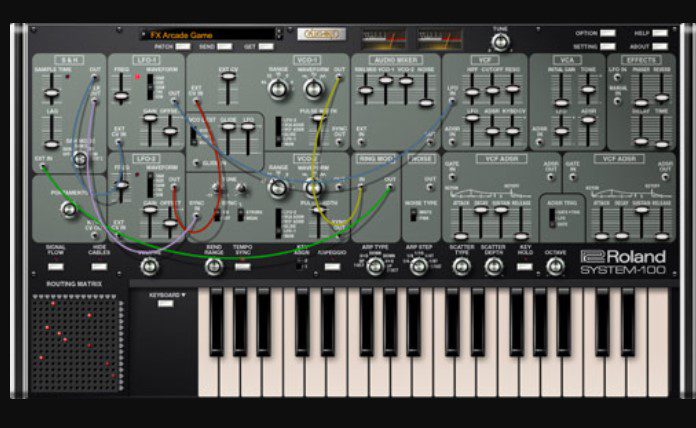The width and height of the screenshot is (696, 428).
Task: Open the ABOUT button
Action: click(660, 46)
